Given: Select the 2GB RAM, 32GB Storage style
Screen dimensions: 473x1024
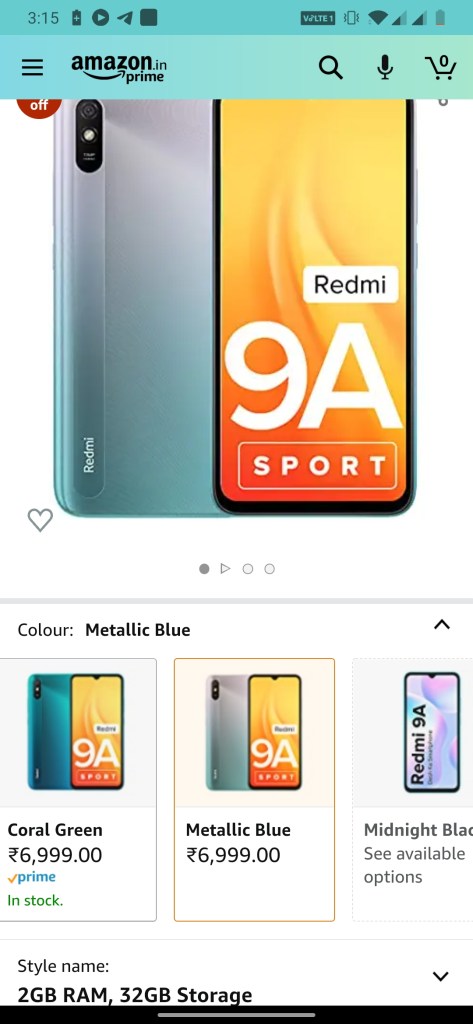Looking at the screenshot, I should click(x=135, y=995).
